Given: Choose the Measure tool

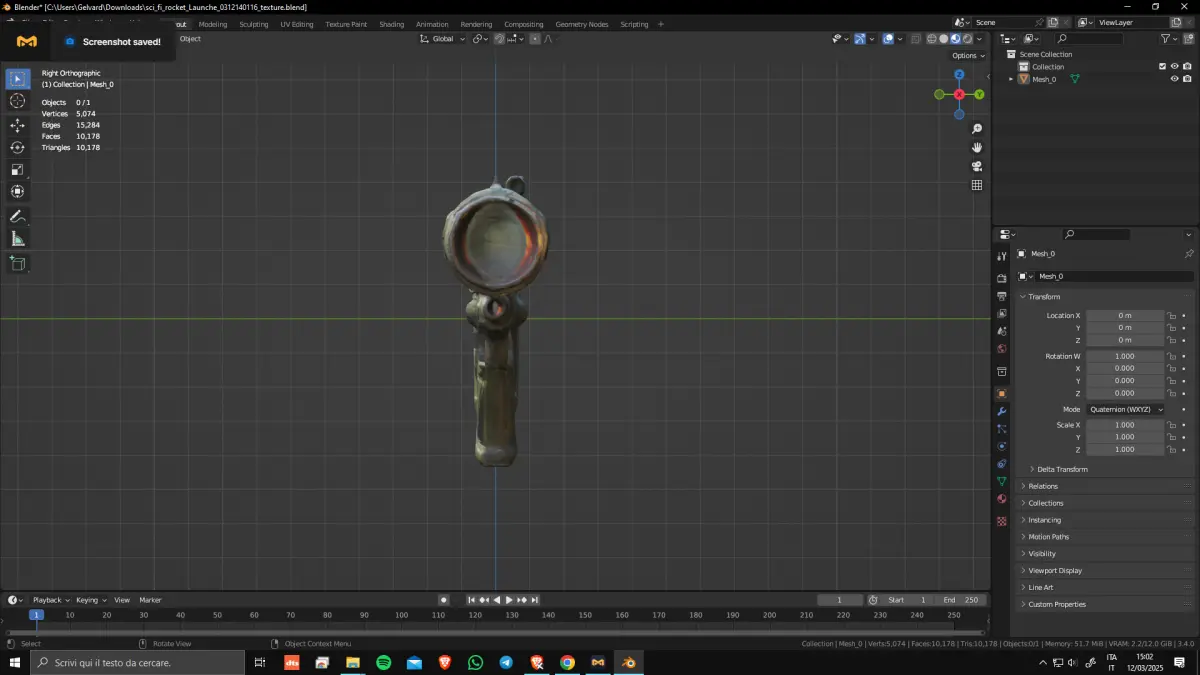Looking at the screenshot, I should click(17, 238).
